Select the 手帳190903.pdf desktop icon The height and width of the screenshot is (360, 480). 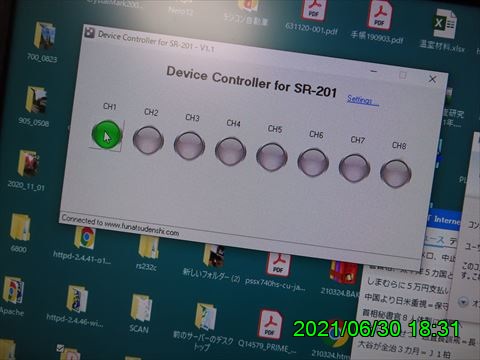(x=379, y=16)
